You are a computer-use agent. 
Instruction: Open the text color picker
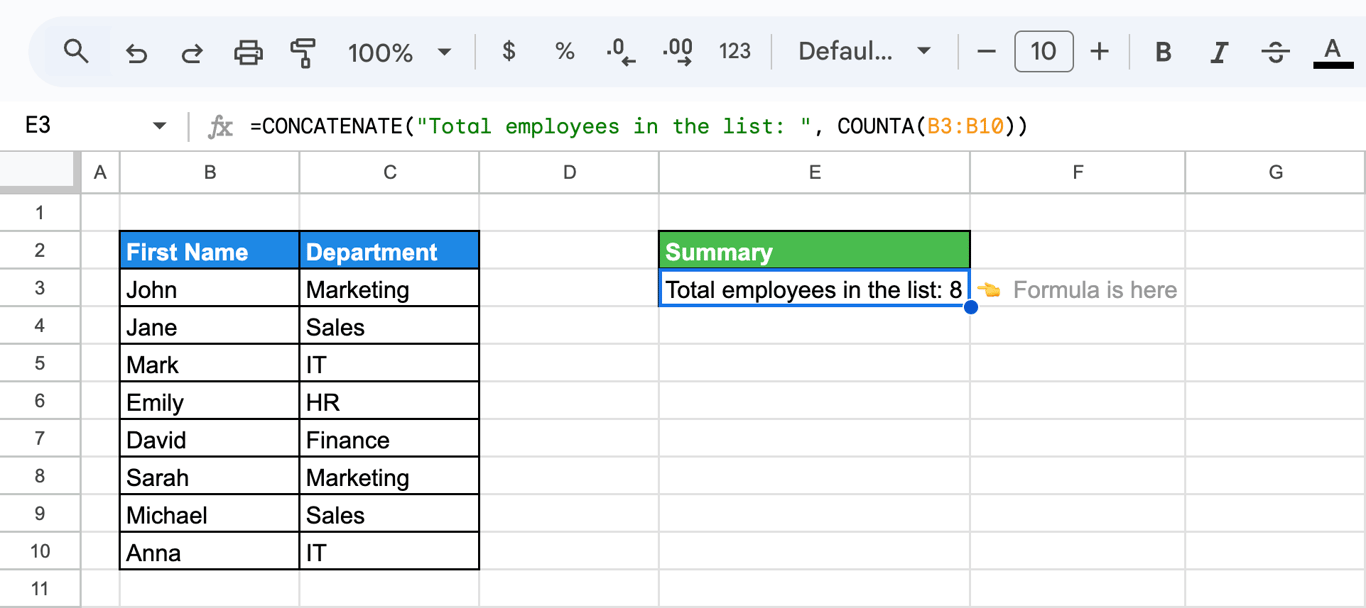coord(1332,52)
